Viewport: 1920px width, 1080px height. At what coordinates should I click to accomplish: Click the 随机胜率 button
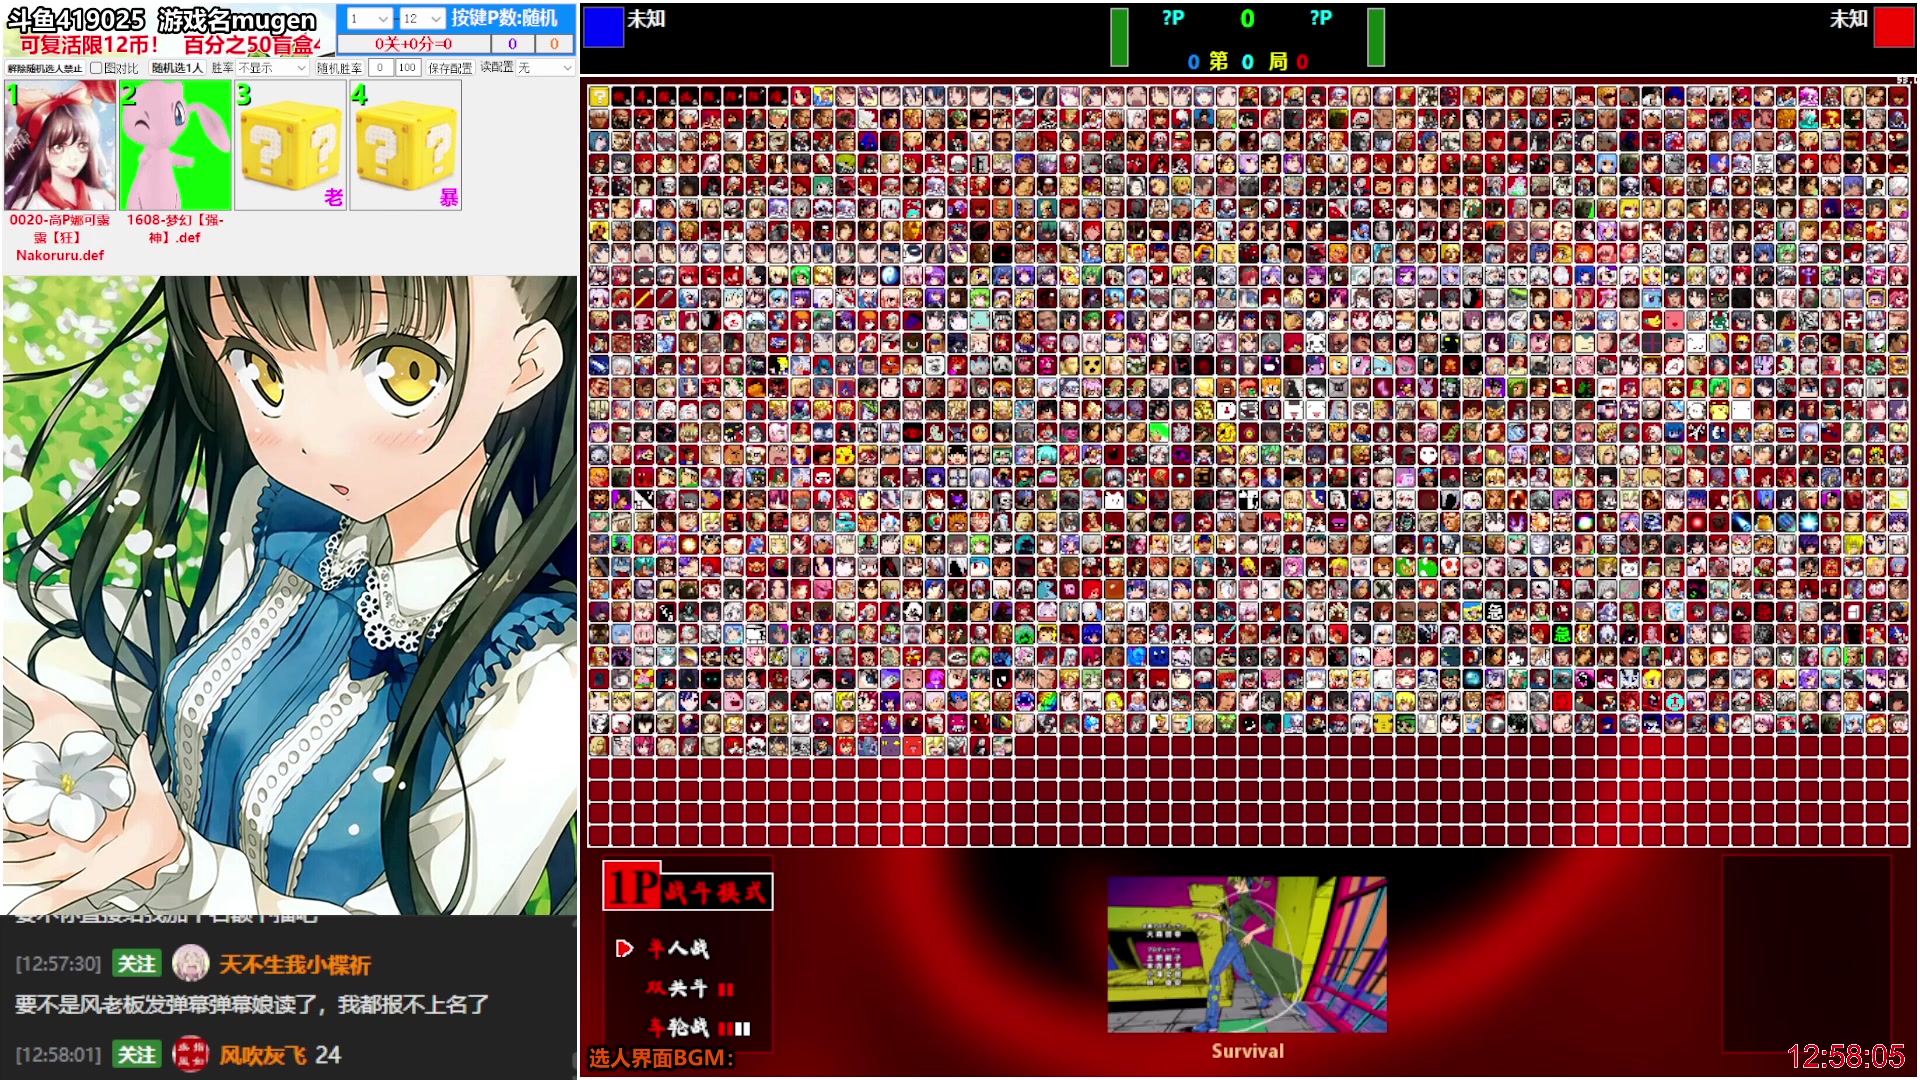339,68
